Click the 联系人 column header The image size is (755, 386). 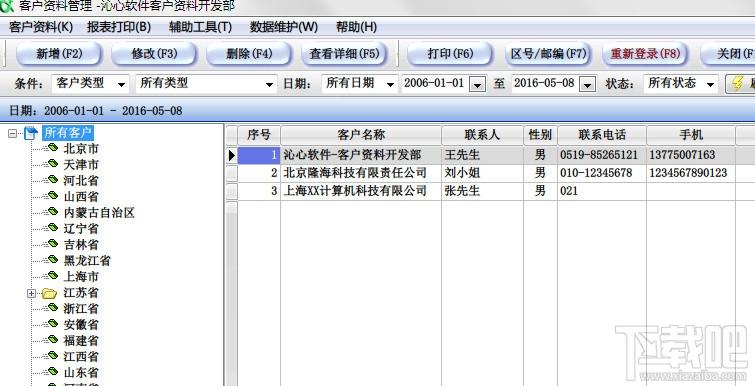482,135
